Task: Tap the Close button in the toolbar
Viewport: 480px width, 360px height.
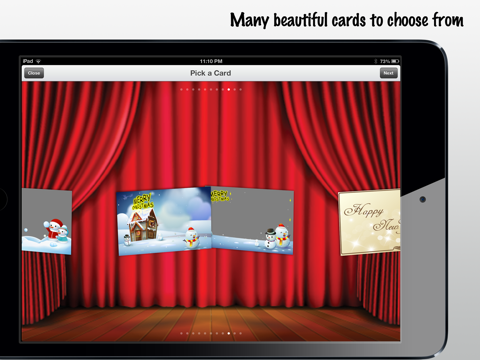Action: [x=34, y=73]
